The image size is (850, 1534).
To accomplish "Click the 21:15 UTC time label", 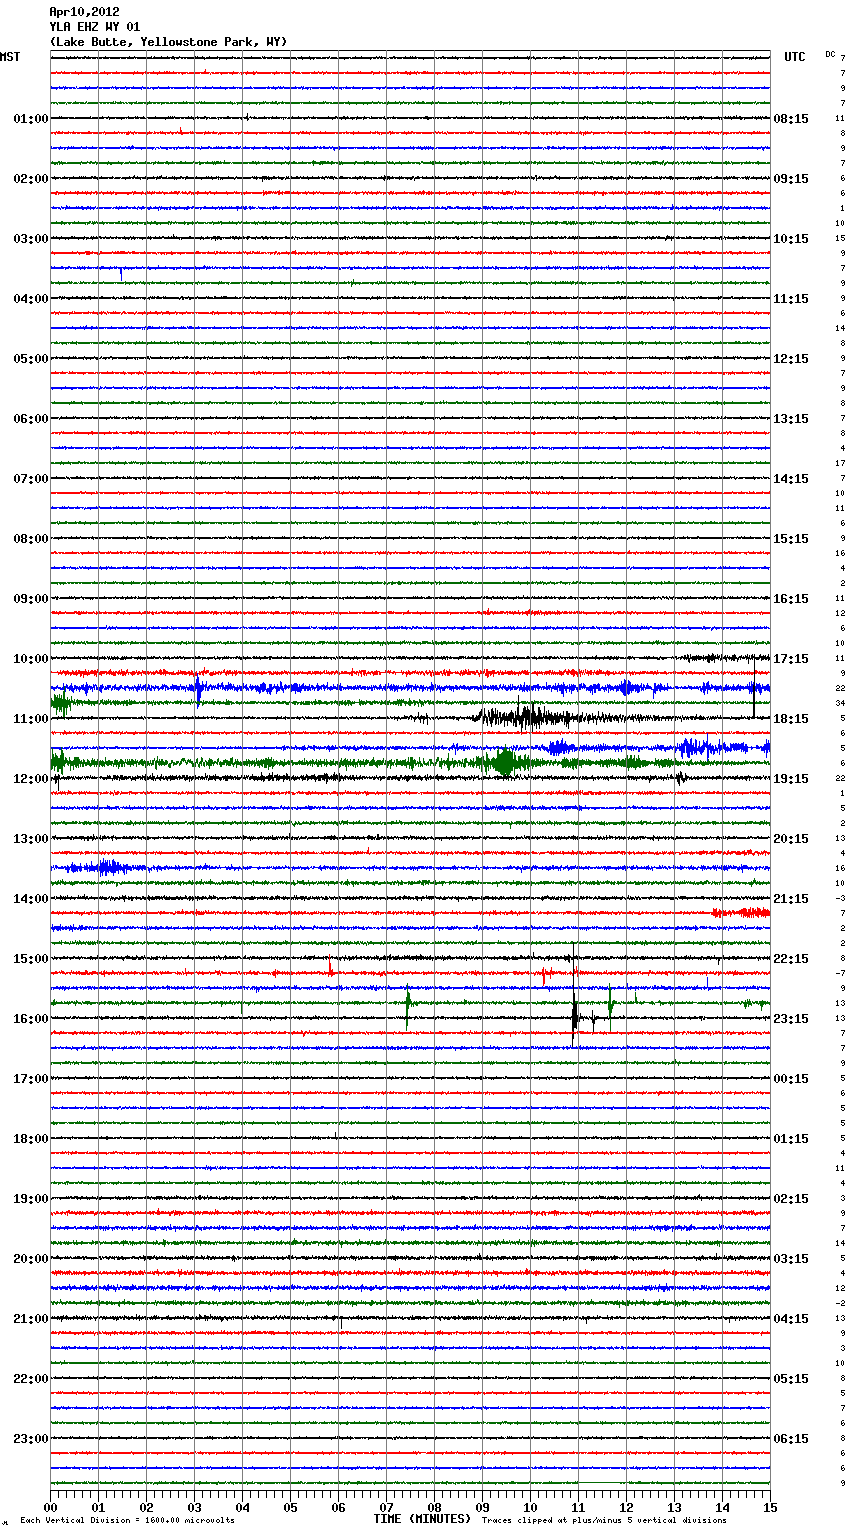I will [791, 899].
